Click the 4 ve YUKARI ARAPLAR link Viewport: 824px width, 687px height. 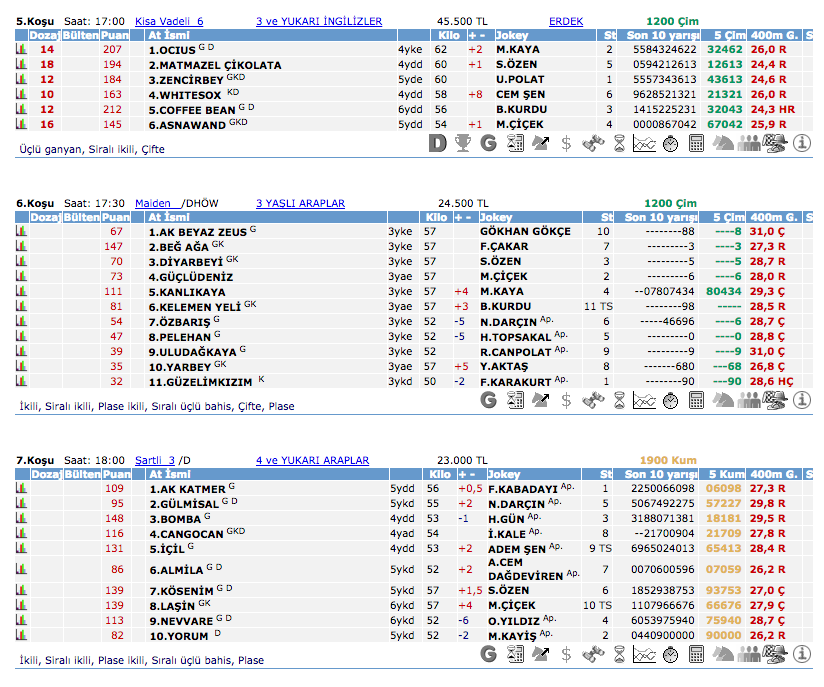point(312,460)
